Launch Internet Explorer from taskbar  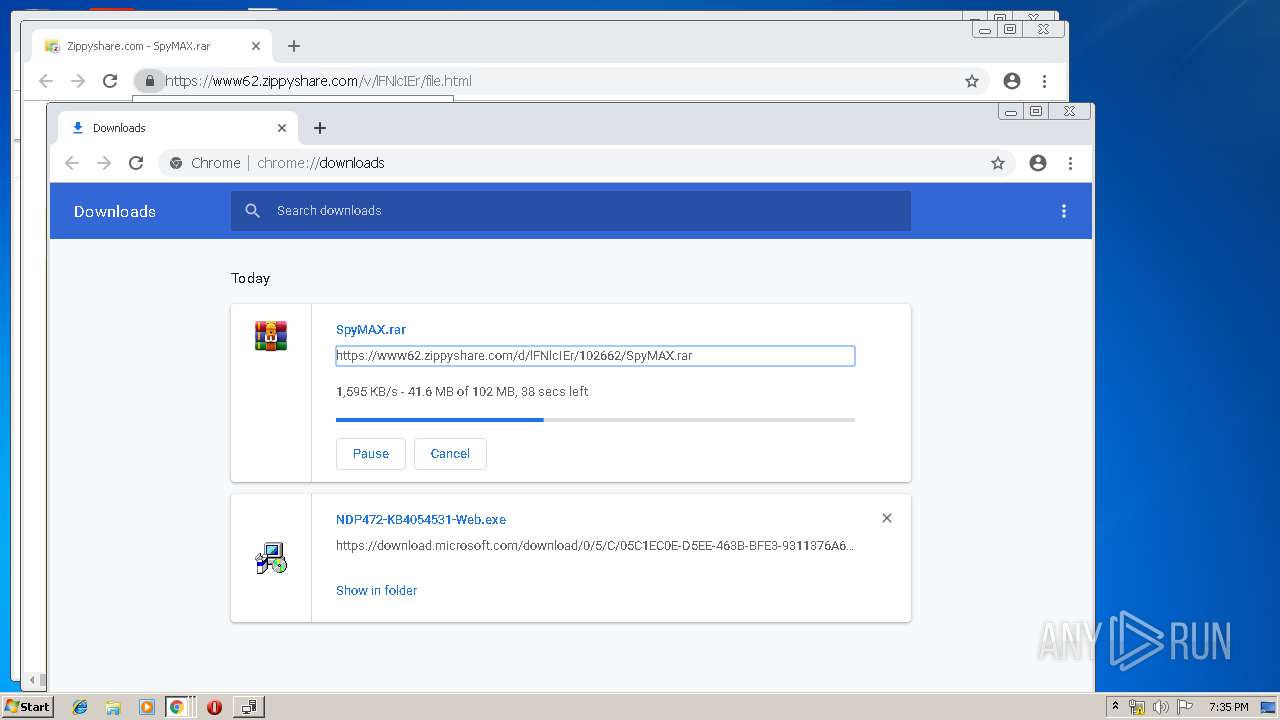click(x=80, y=707)
